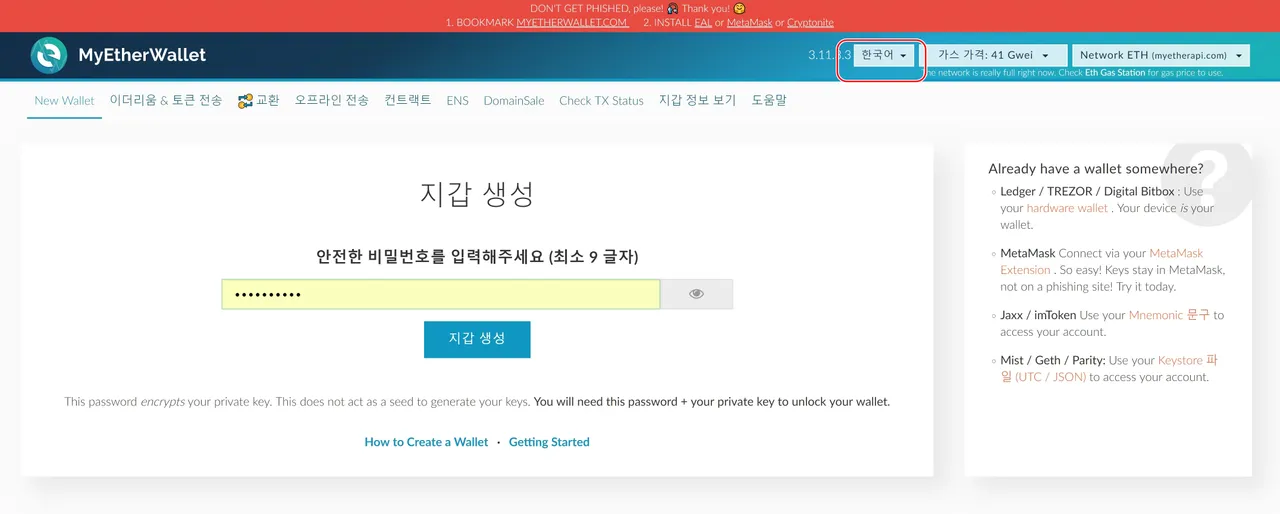The height and width of the screenshot is (514, 1280).
Task: Click the Cryptonite link in banner
Action: (x=810, y=22)
